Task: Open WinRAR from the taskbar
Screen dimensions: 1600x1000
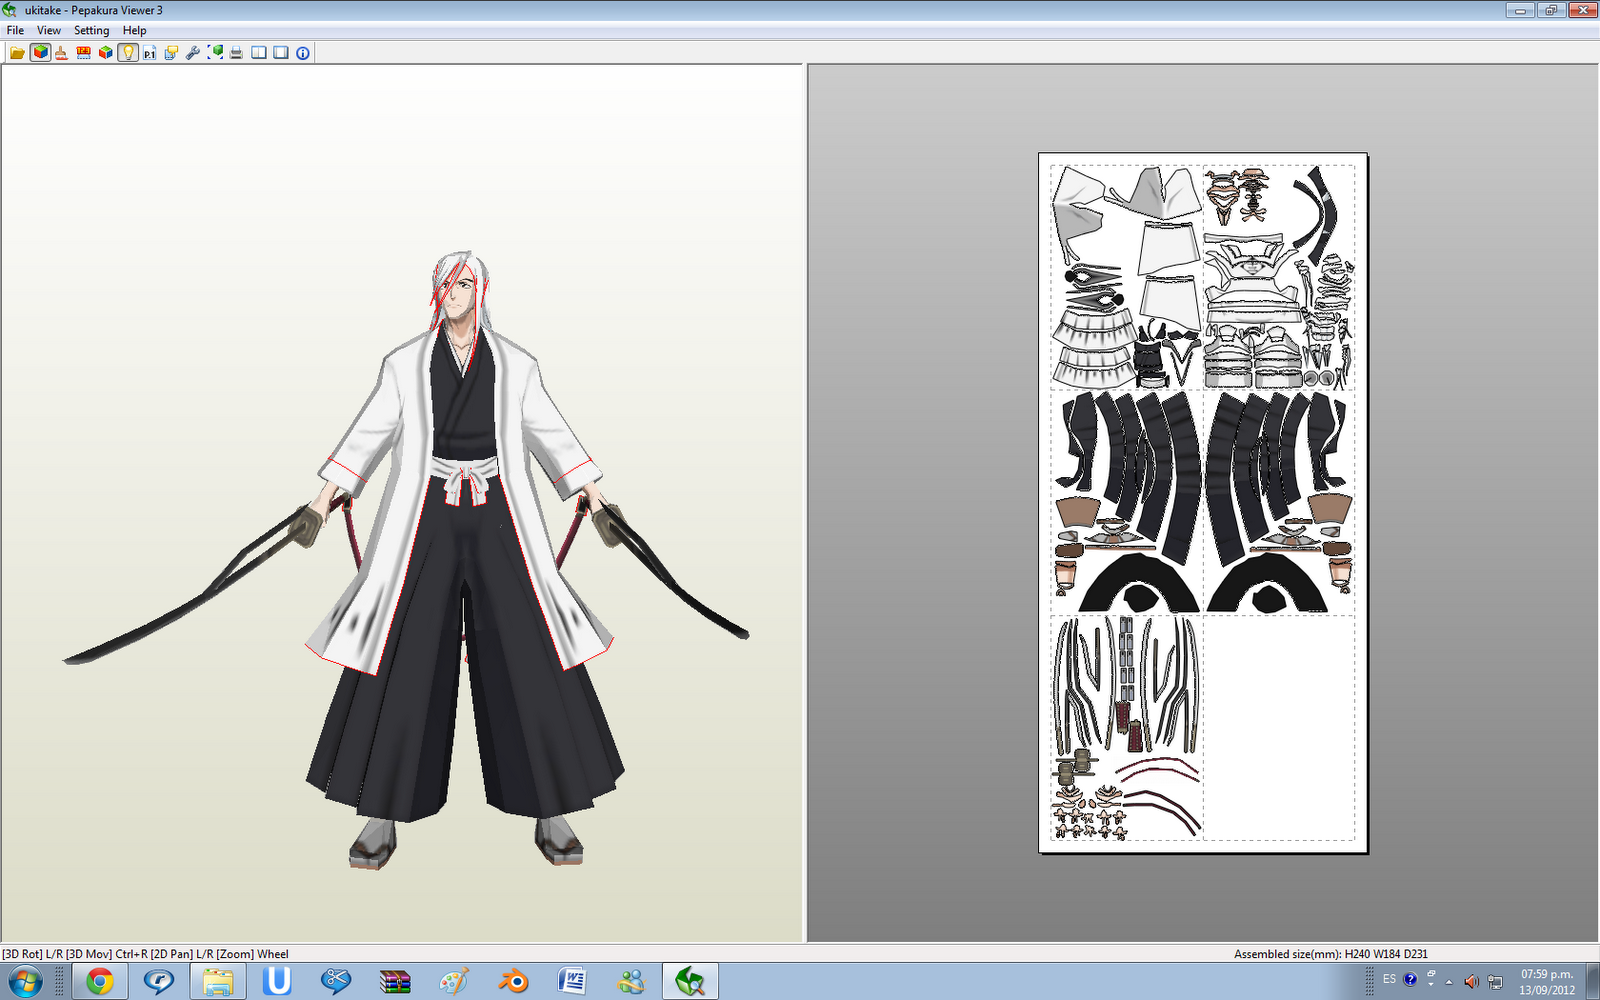Action: click(x=395, y=982)
